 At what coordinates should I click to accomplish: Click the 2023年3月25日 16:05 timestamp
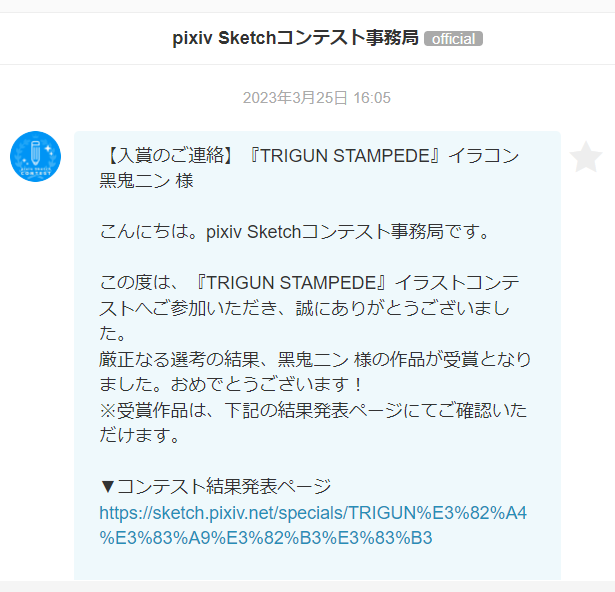(317, 98)
